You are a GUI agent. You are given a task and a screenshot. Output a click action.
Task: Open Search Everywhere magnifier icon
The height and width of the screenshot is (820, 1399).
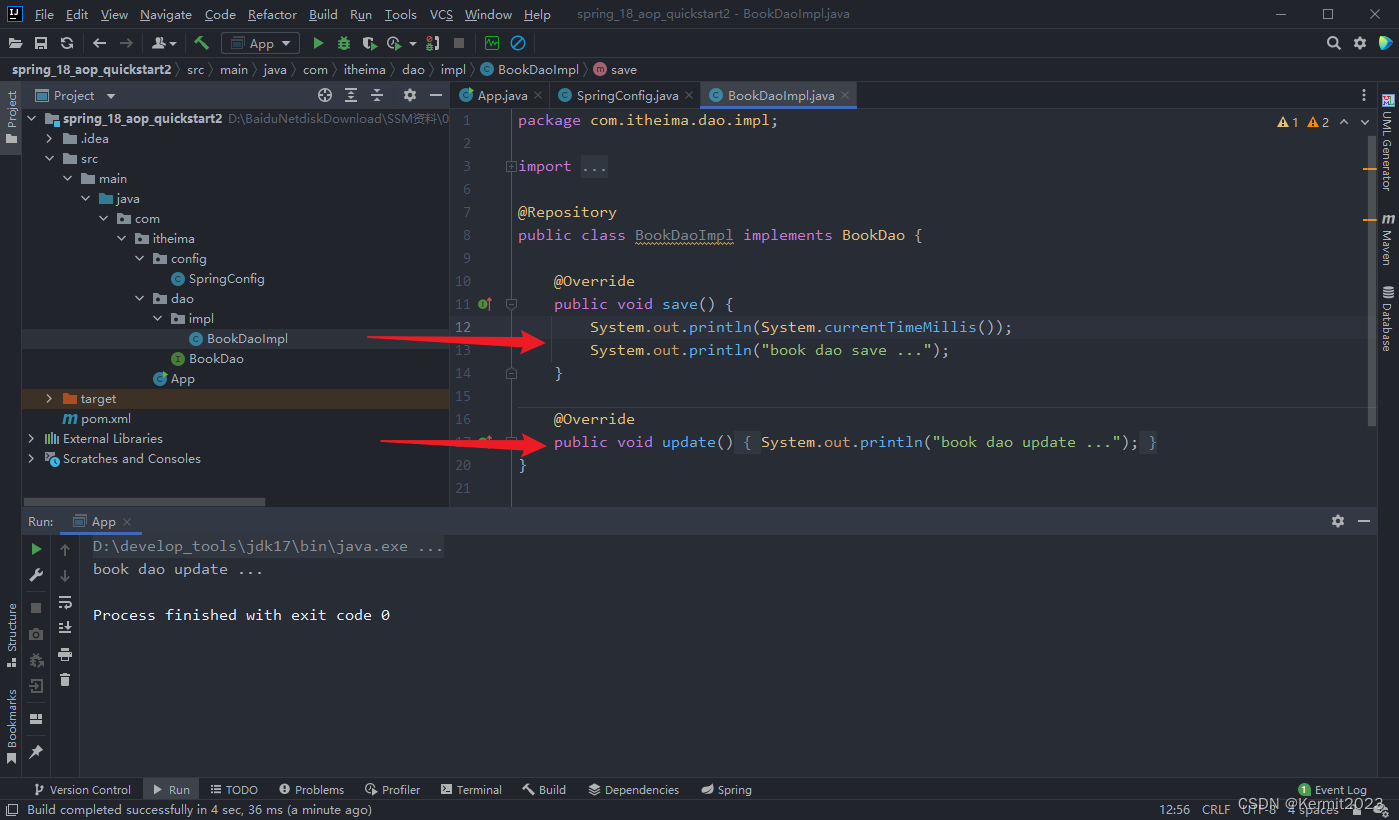tap(1334, 43)
